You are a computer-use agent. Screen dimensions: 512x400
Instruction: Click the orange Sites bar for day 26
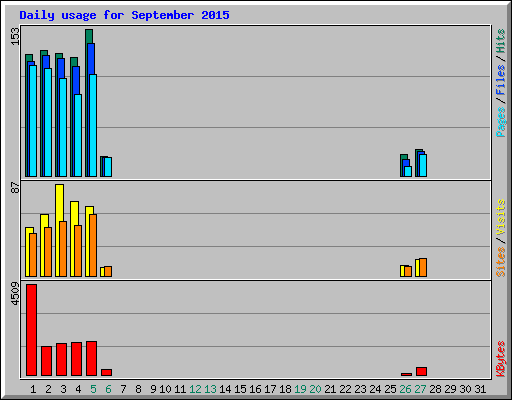(x=408, y=271)
